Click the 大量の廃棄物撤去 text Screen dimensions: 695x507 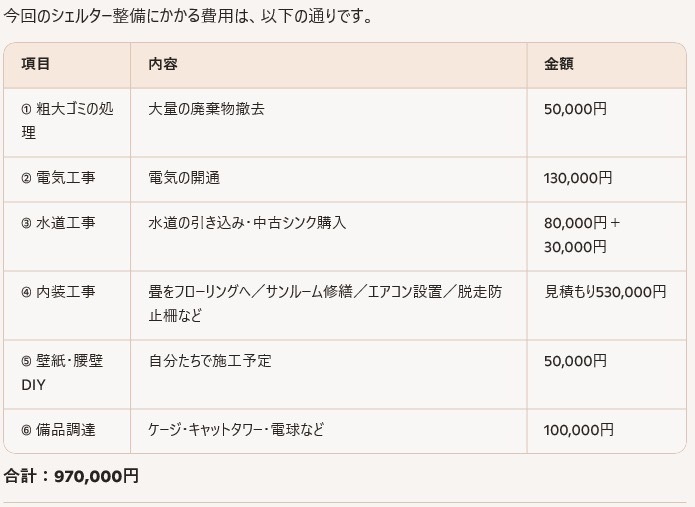(206, 109)
